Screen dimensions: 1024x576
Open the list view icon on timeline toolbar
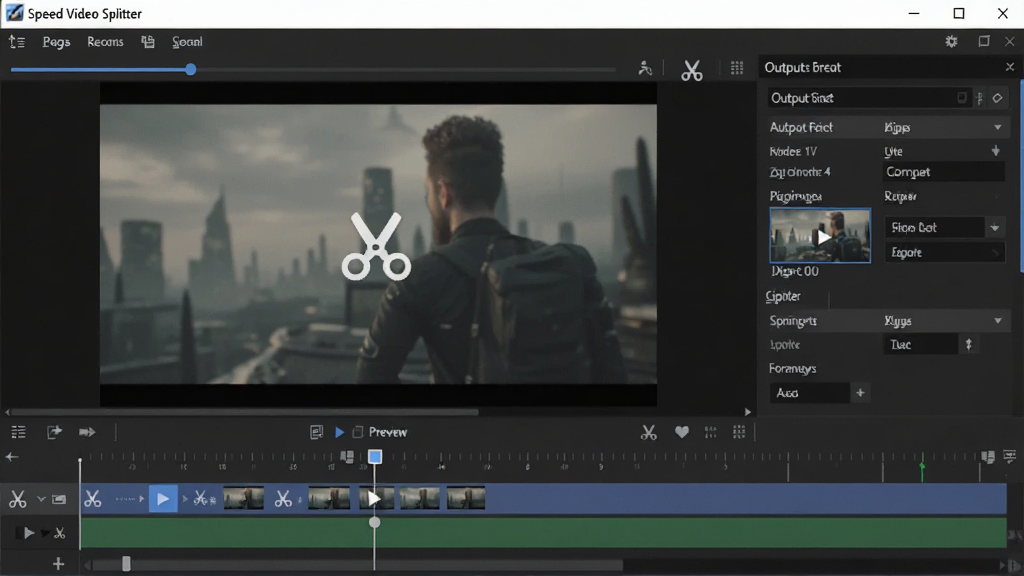pos(18,432)
